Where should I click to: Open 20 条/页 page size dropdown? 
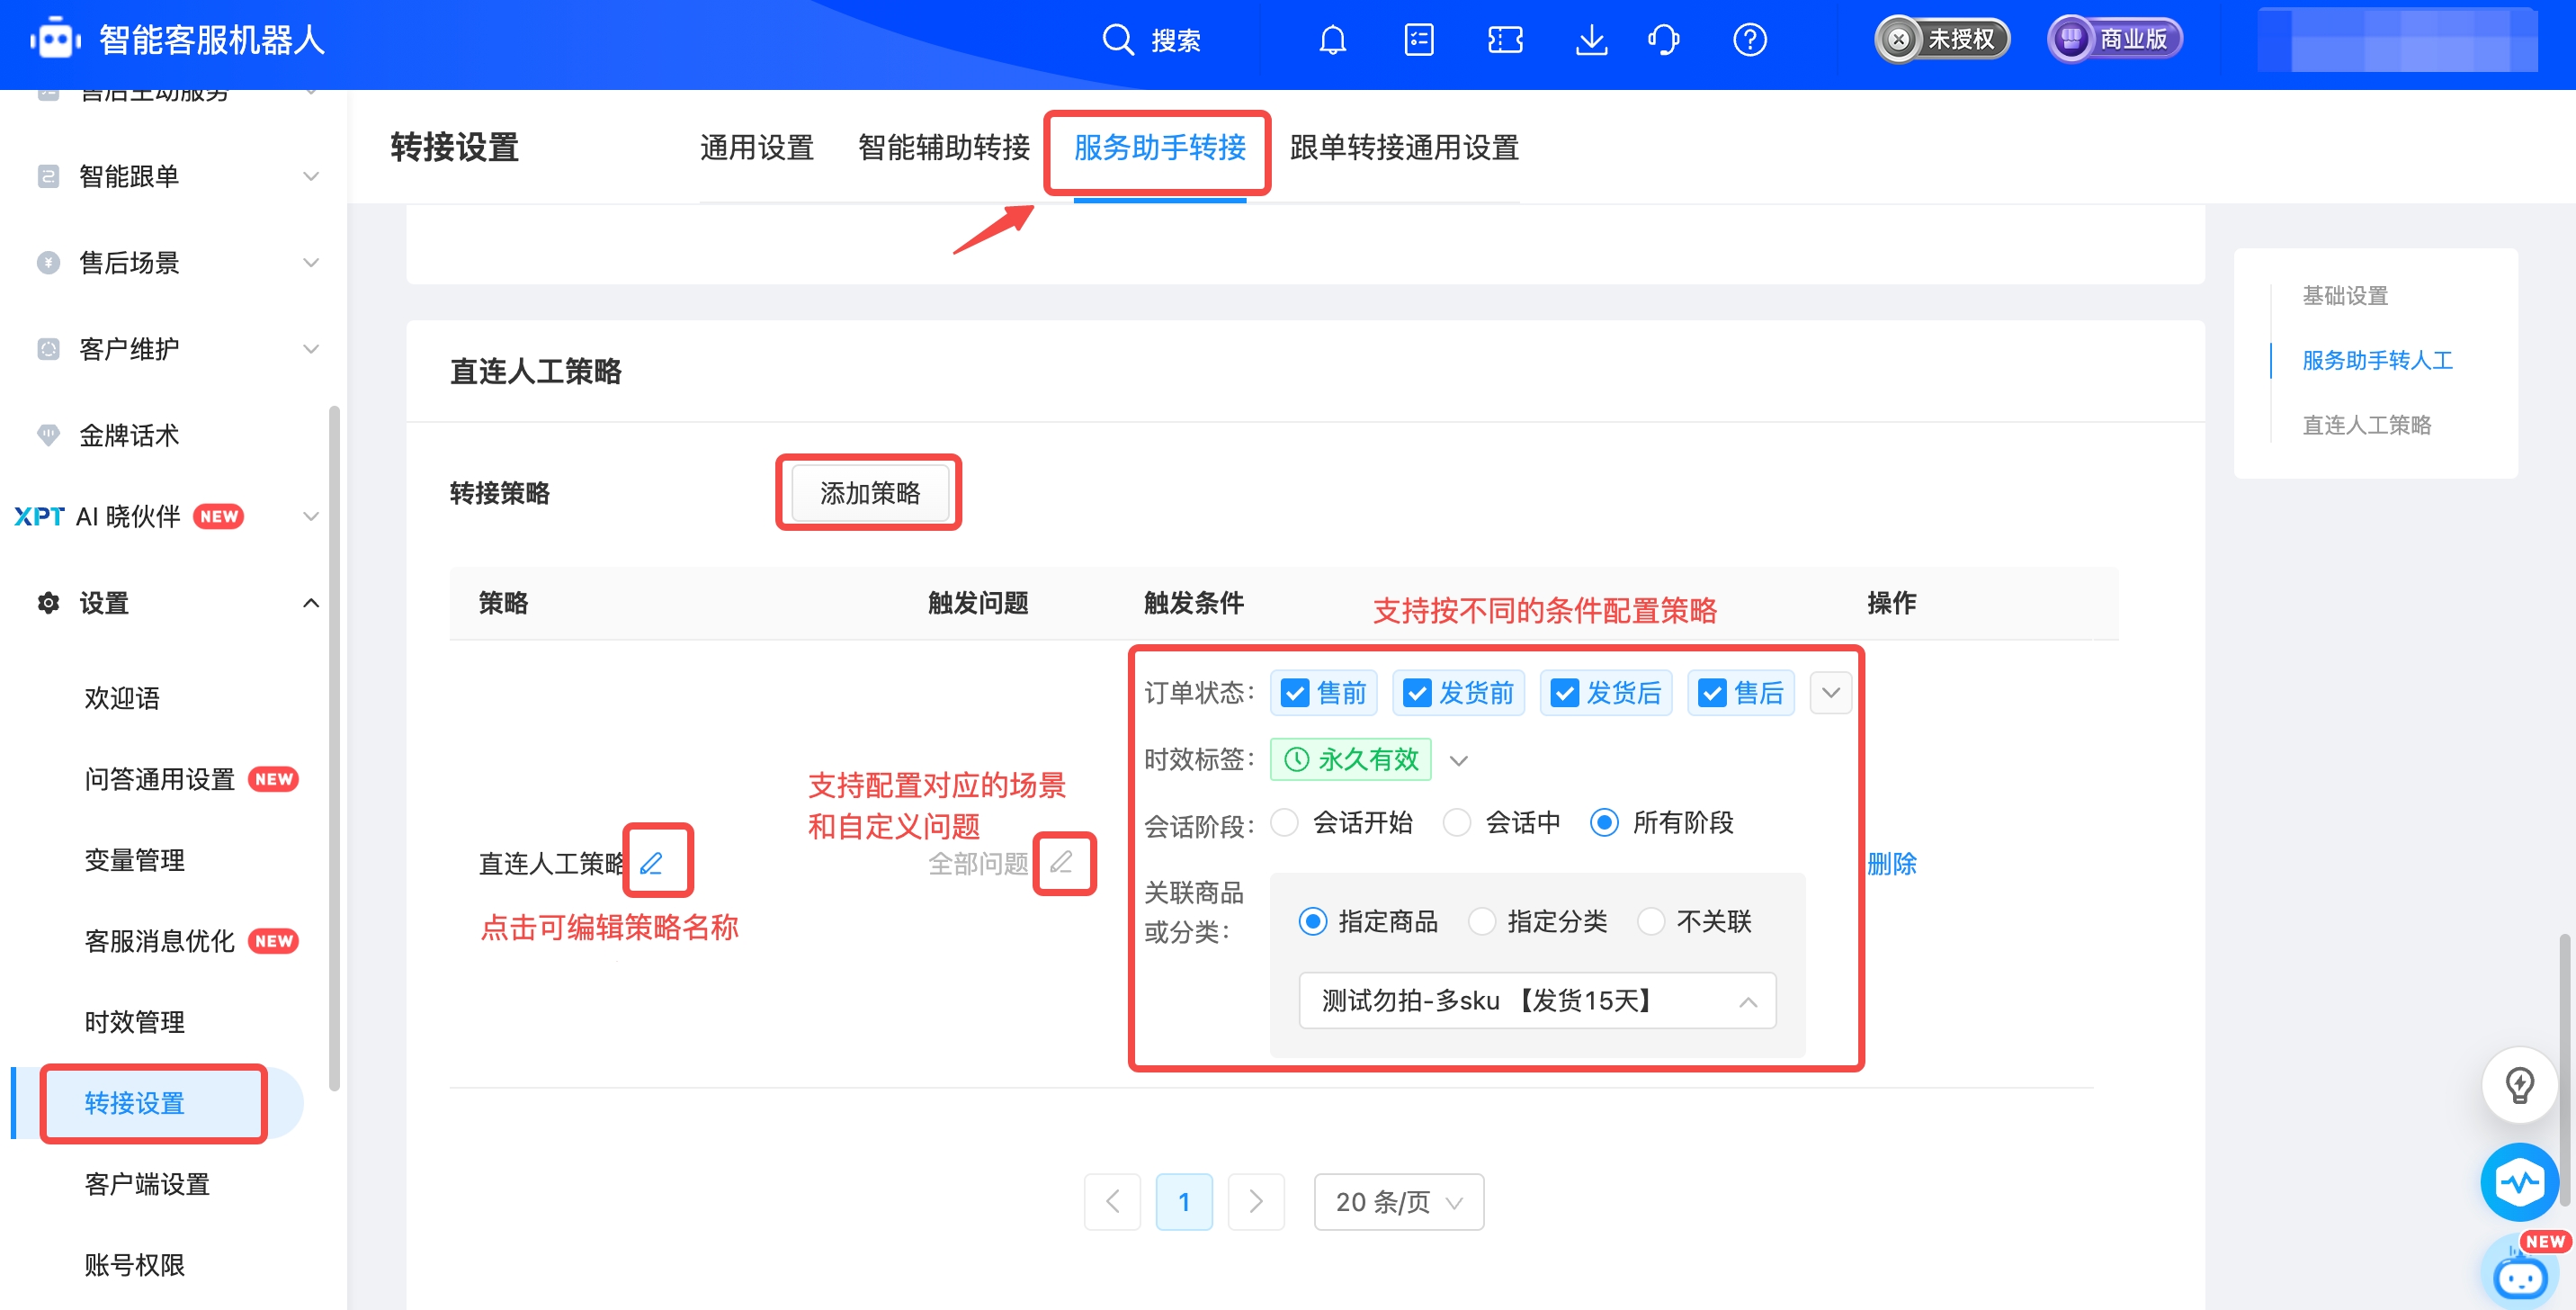pyautogui.click(x=1398, y=1201)
